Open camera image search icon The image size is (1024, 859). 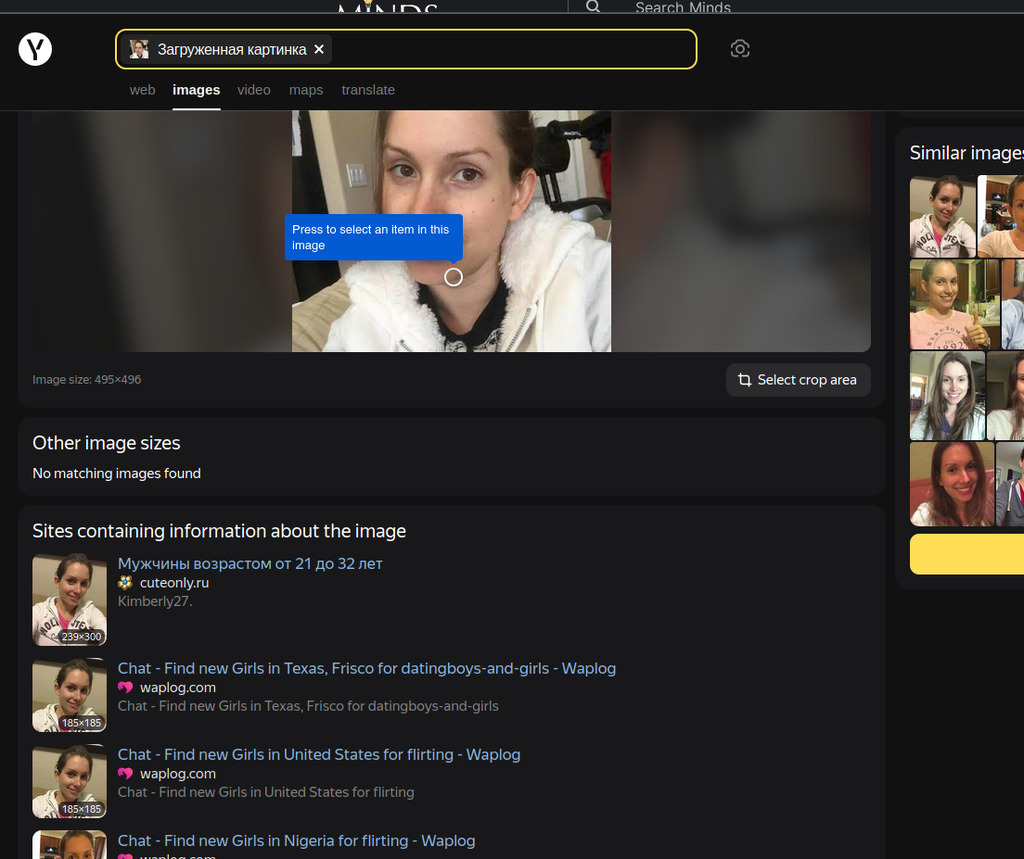[x=739, y=49]
